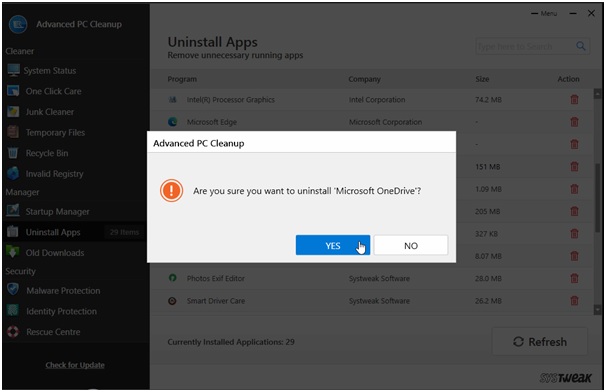Go to Malware Protection
This screenshot has width=606, height=392.
pos(63,291)
